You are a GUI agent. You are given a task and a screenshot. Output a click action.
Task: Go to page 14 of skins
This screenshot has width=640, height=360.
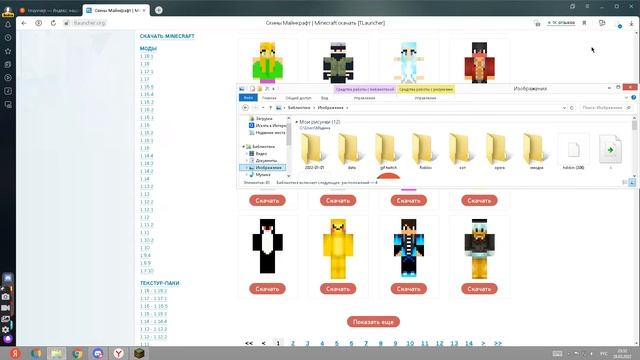469,344
